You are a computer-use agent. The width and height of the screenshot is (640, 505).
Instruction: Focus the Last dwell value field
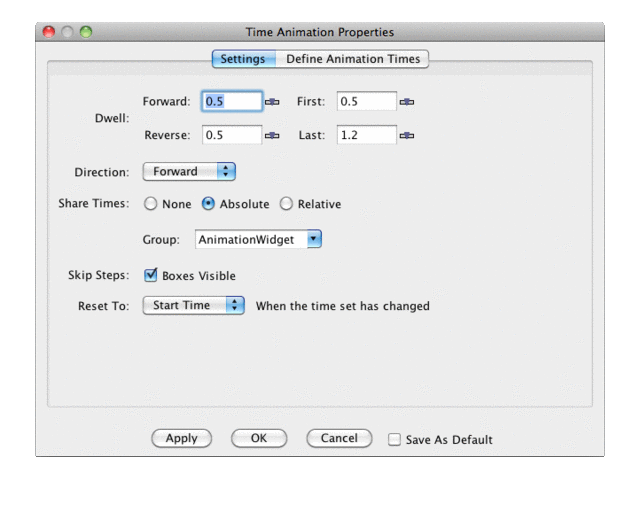point(366,135)
